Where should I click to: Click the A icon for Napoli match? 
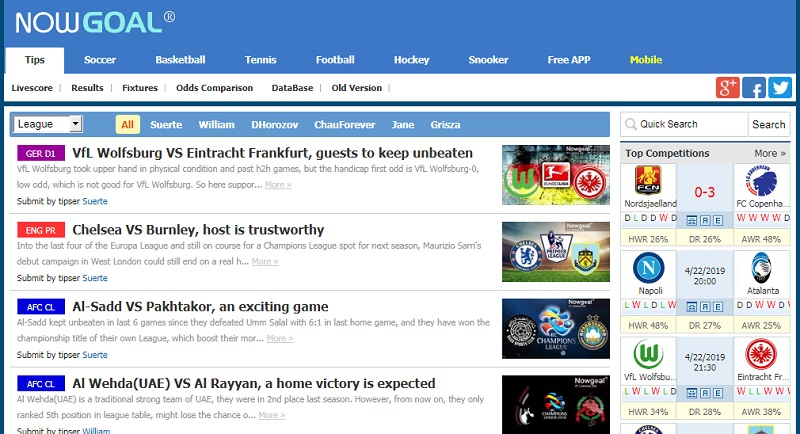tap(705, 307)
